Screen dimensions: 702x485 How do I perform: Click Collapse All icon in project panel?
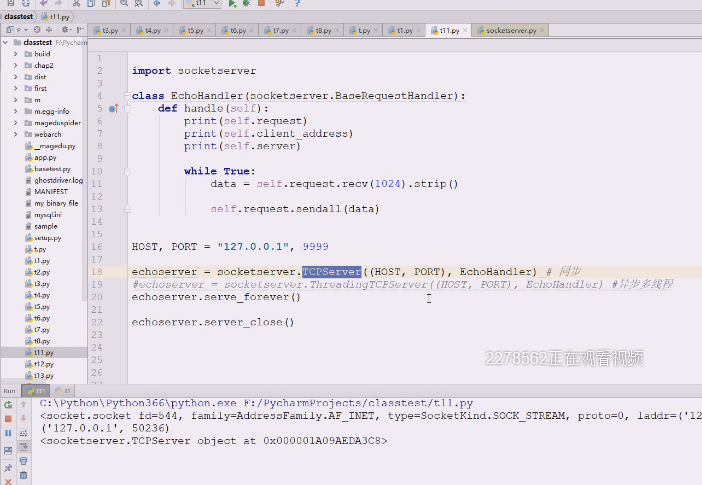pos(49,30)
